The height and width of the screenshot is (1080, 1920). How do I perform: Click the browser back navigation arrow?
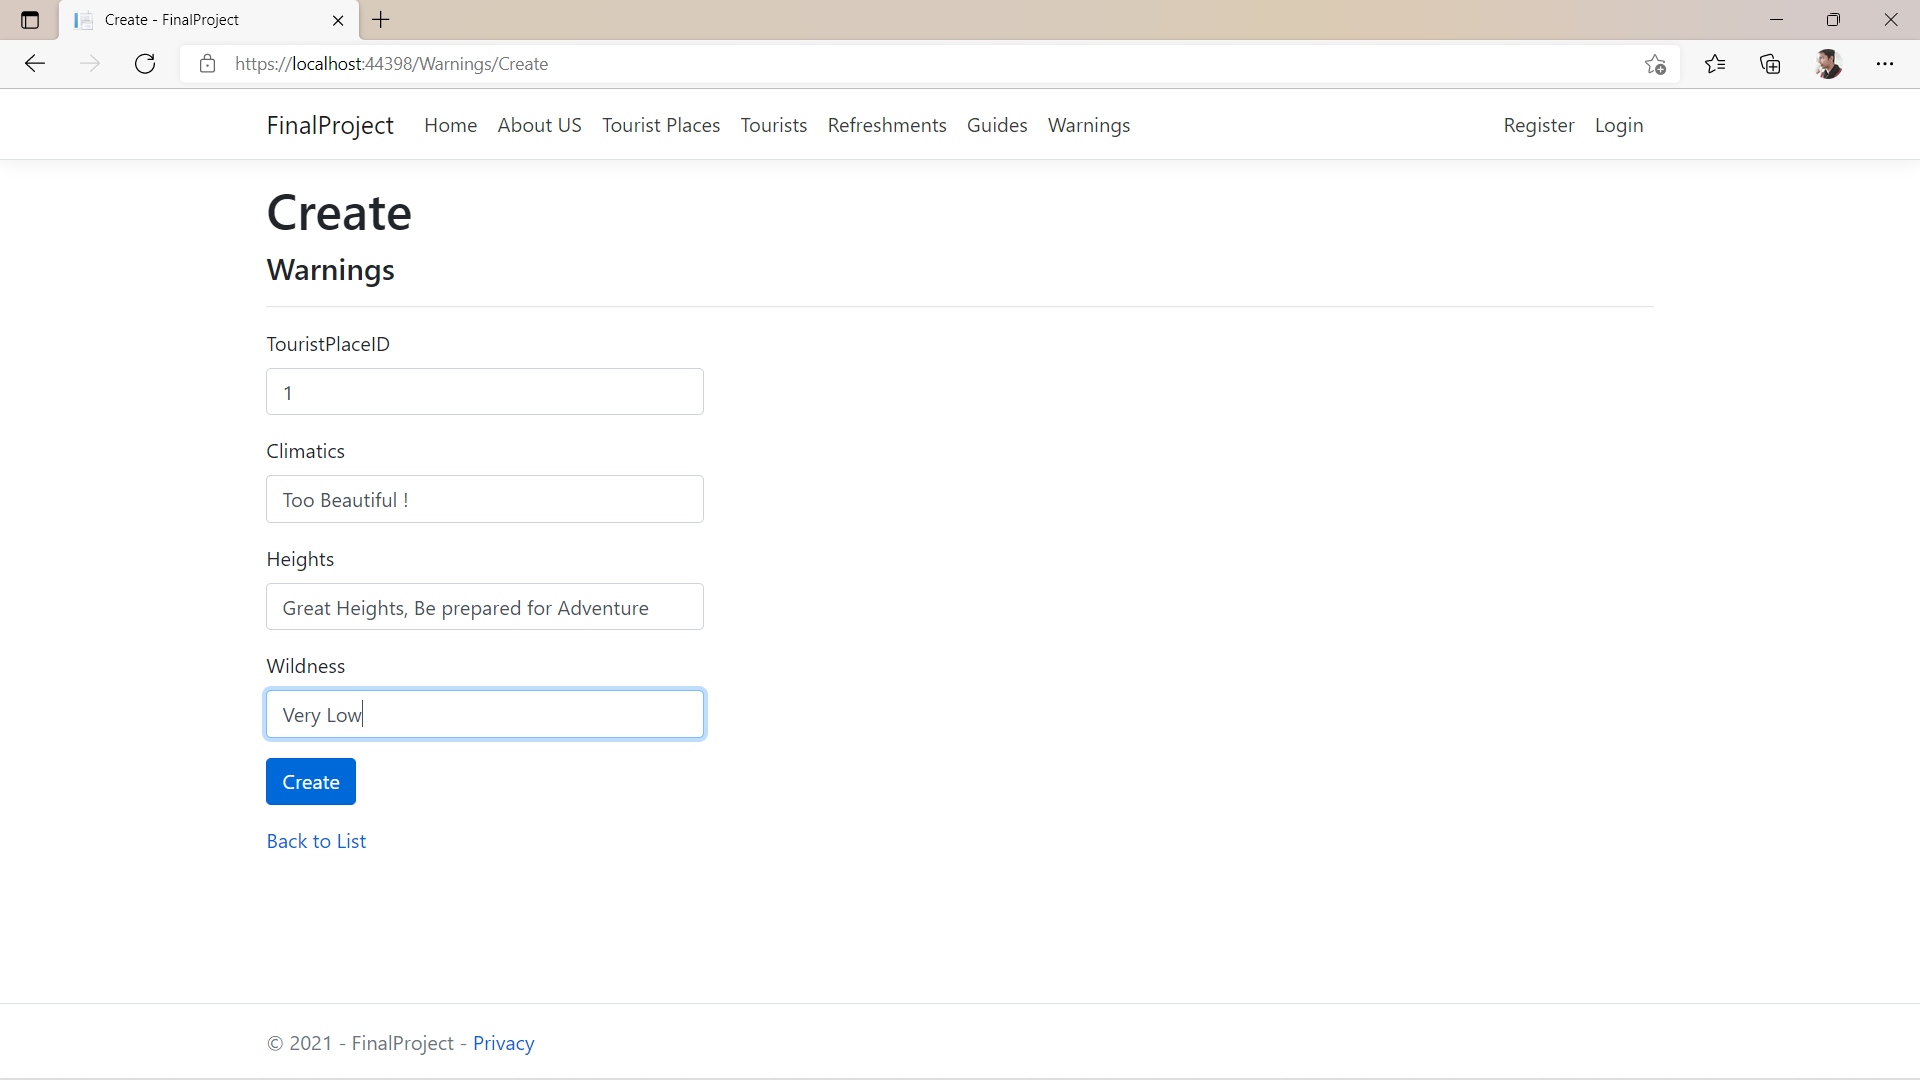tap(35, 63)
